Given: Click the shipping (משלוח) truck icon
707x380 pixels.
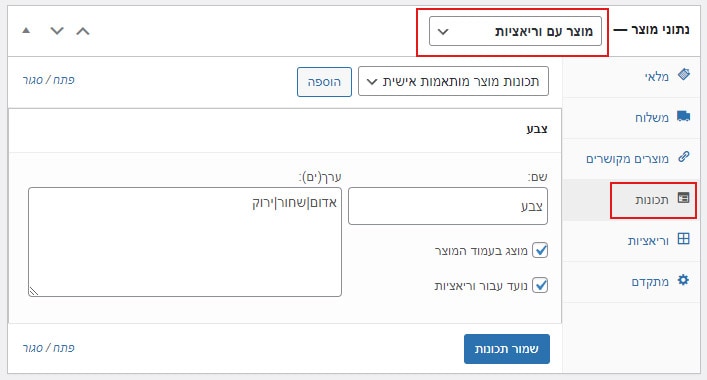Looking at the screenshot, I should (684, 116).
